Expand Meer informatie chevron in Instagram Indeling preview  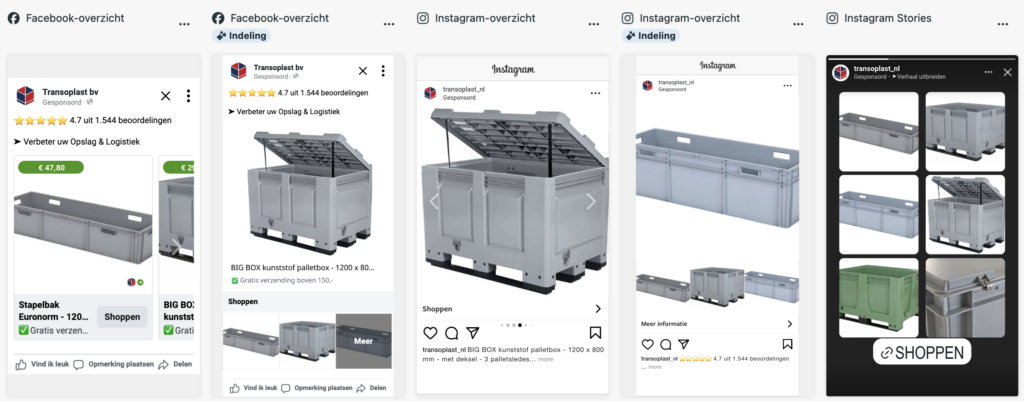tap(790, 324)
